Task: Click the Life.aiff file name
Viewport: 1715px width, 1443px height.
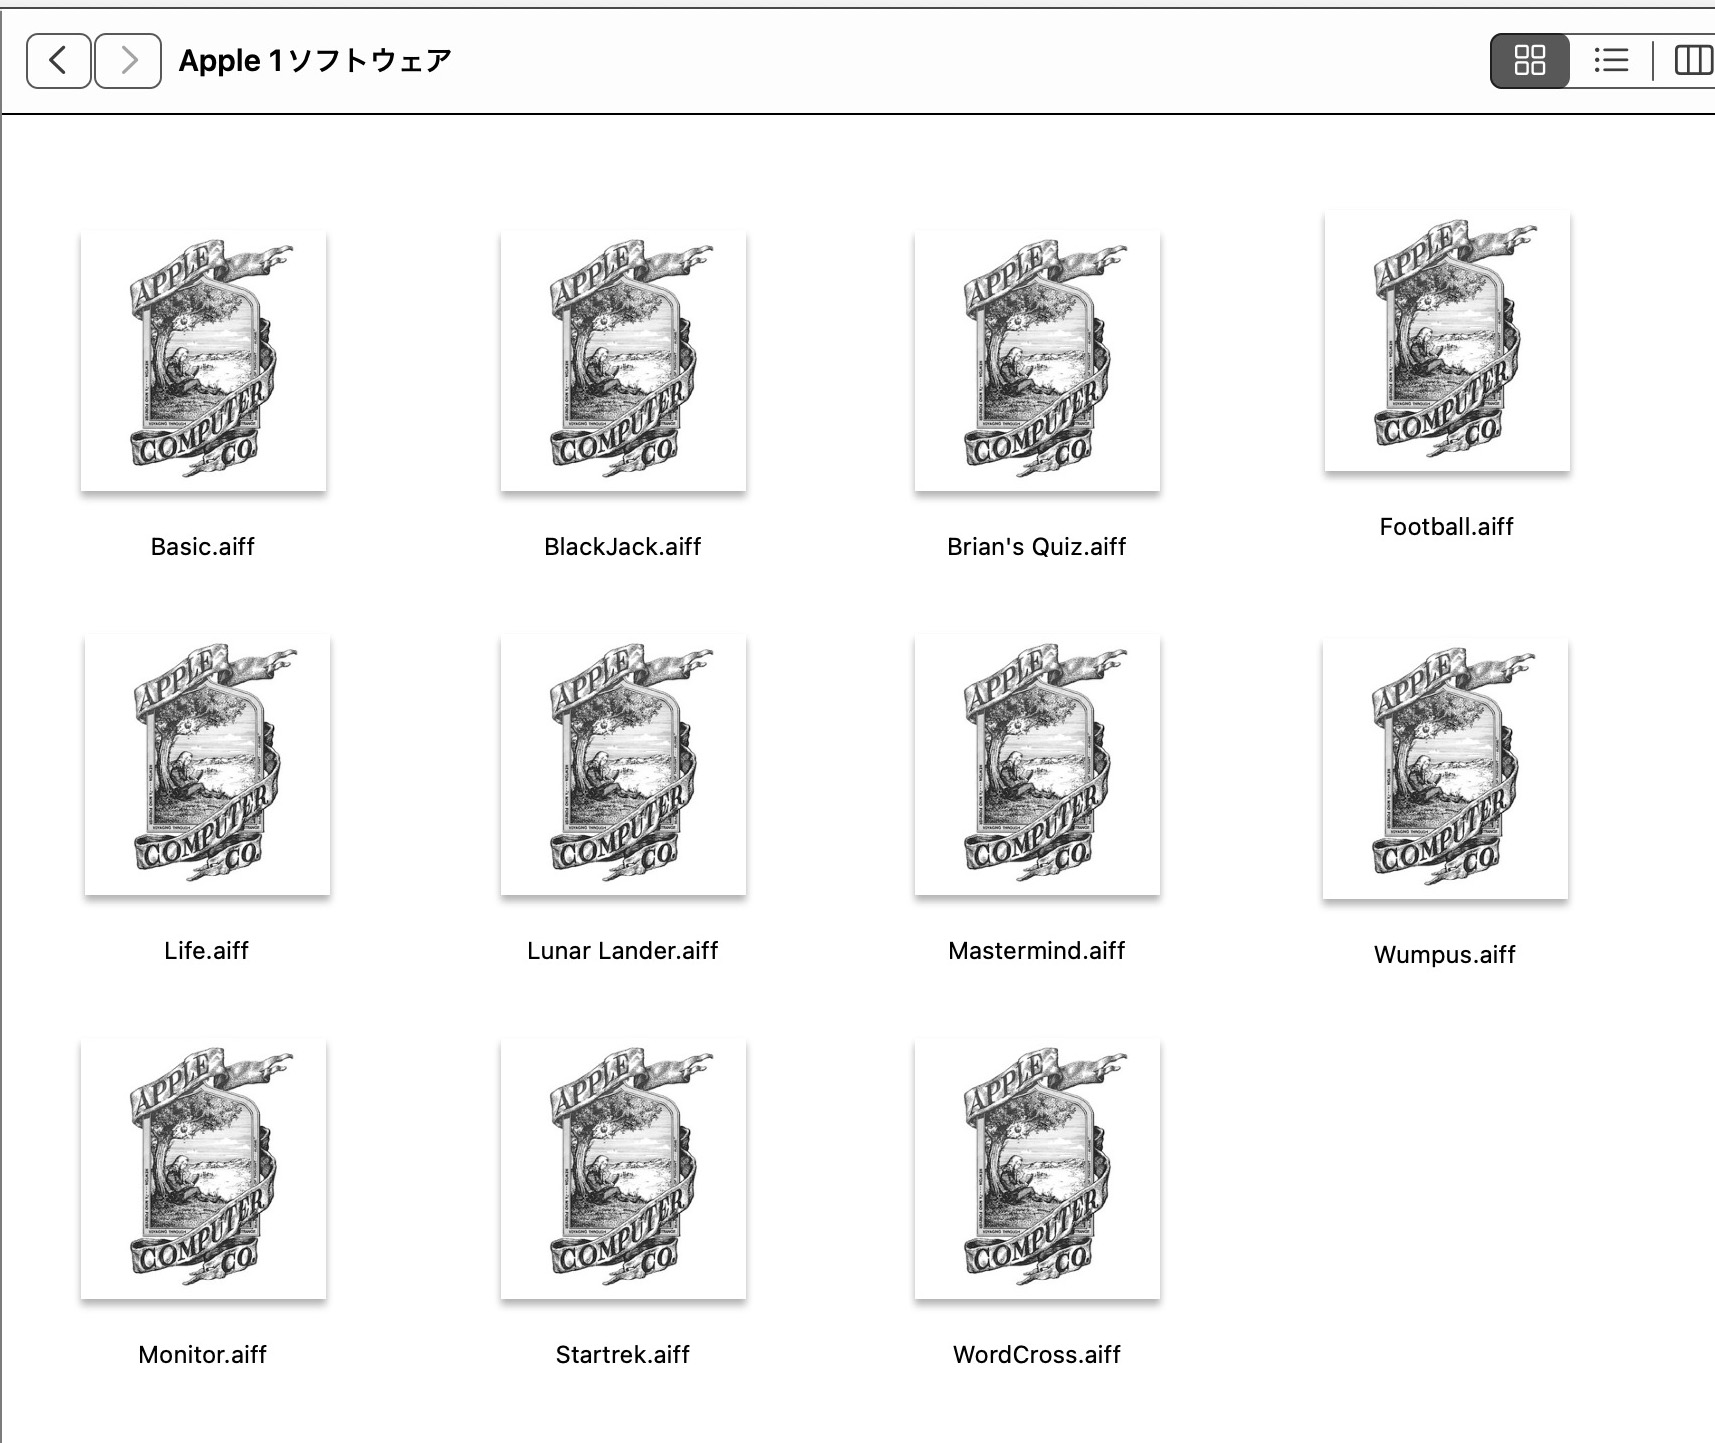Action: point(207,951)
